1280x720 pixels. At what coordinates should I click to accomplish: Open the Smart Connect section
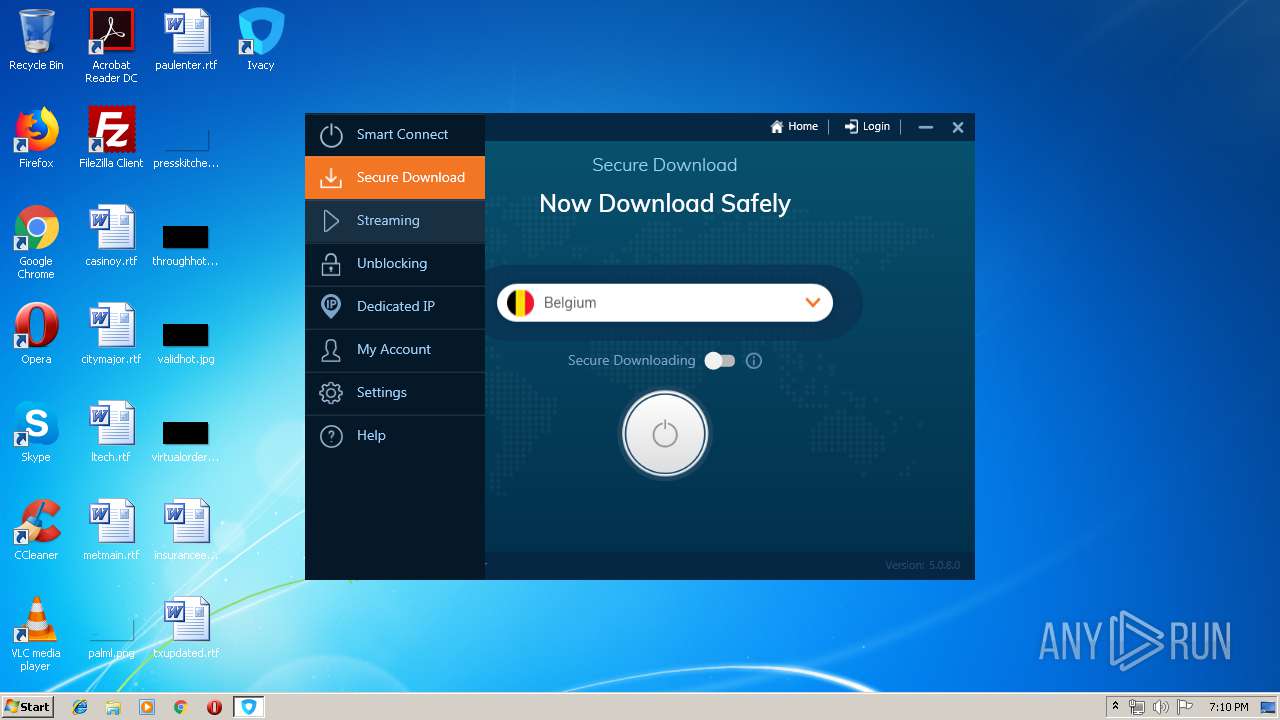tap(395, 134)
